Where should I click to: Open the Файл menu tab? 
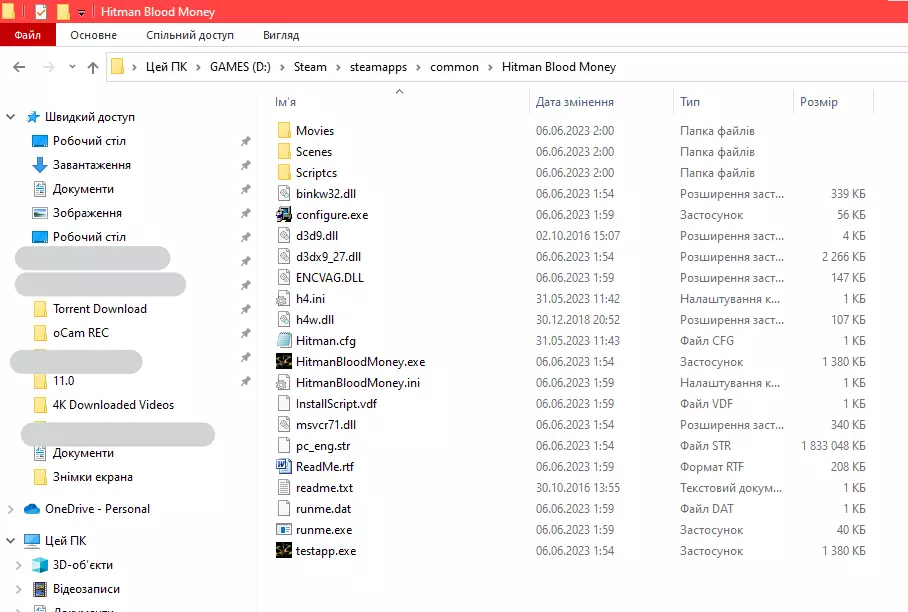(28, 35)
